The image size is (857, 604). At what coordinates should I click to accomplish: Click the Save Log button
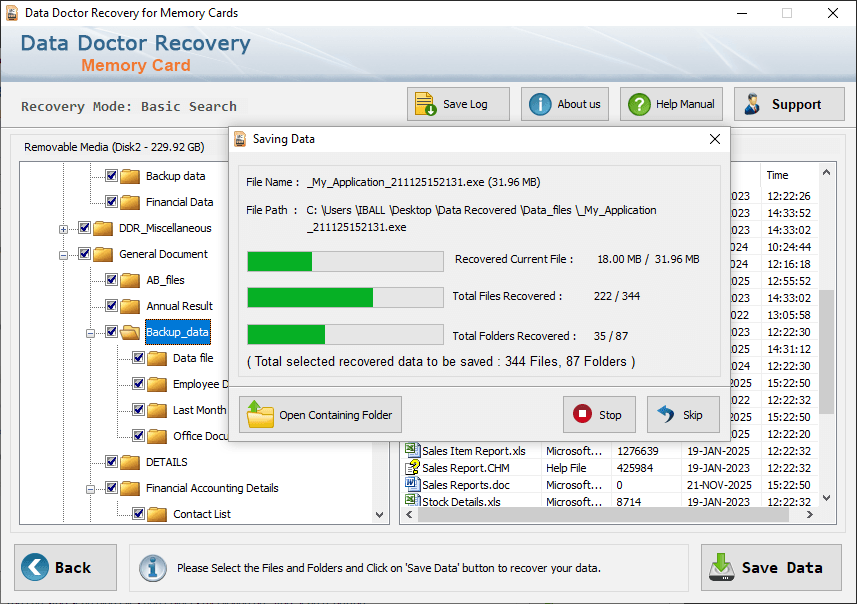[458, 104]
